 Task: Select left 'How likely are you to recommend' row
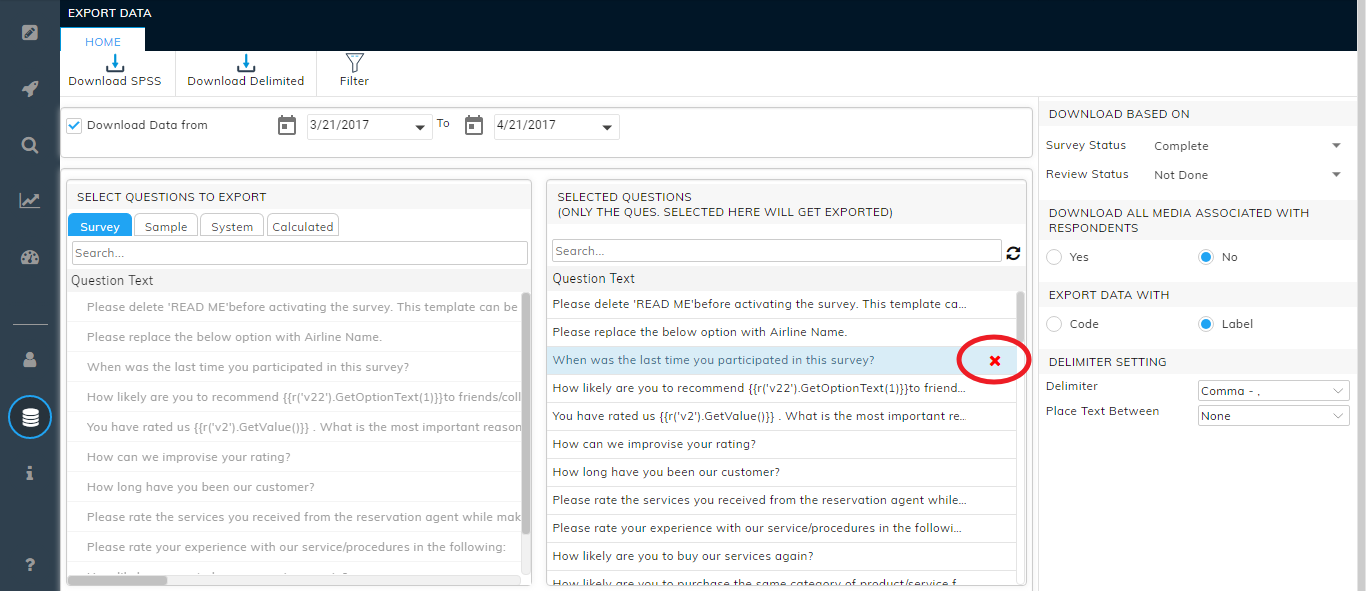(294, 397)
